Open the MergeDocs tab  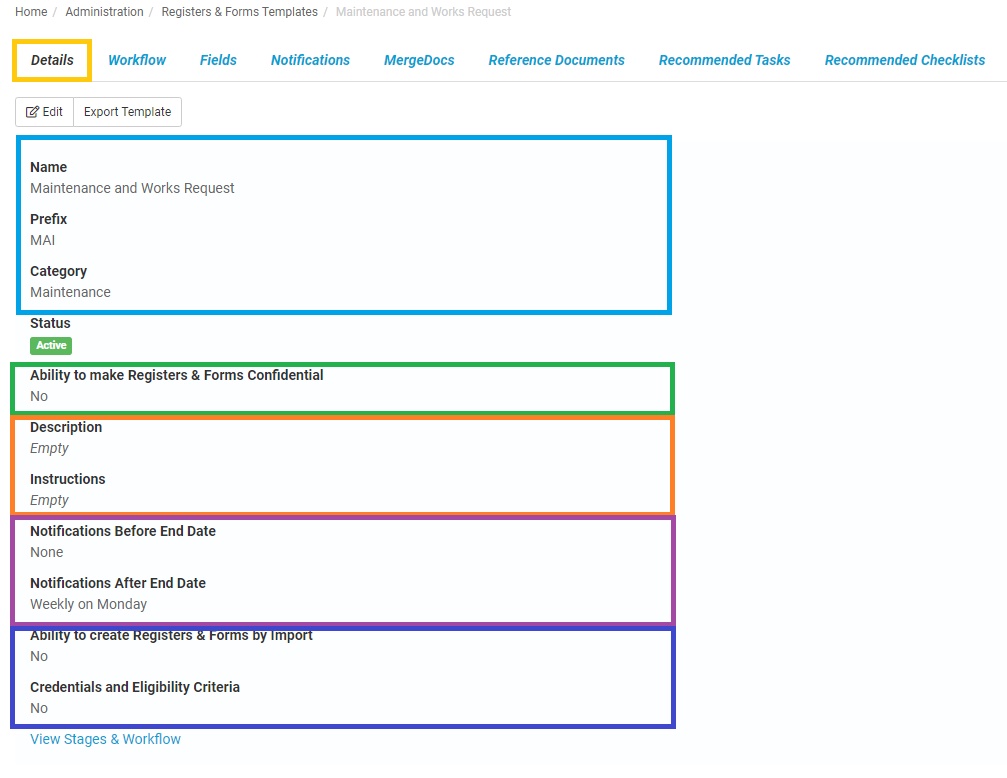(419, 60)
